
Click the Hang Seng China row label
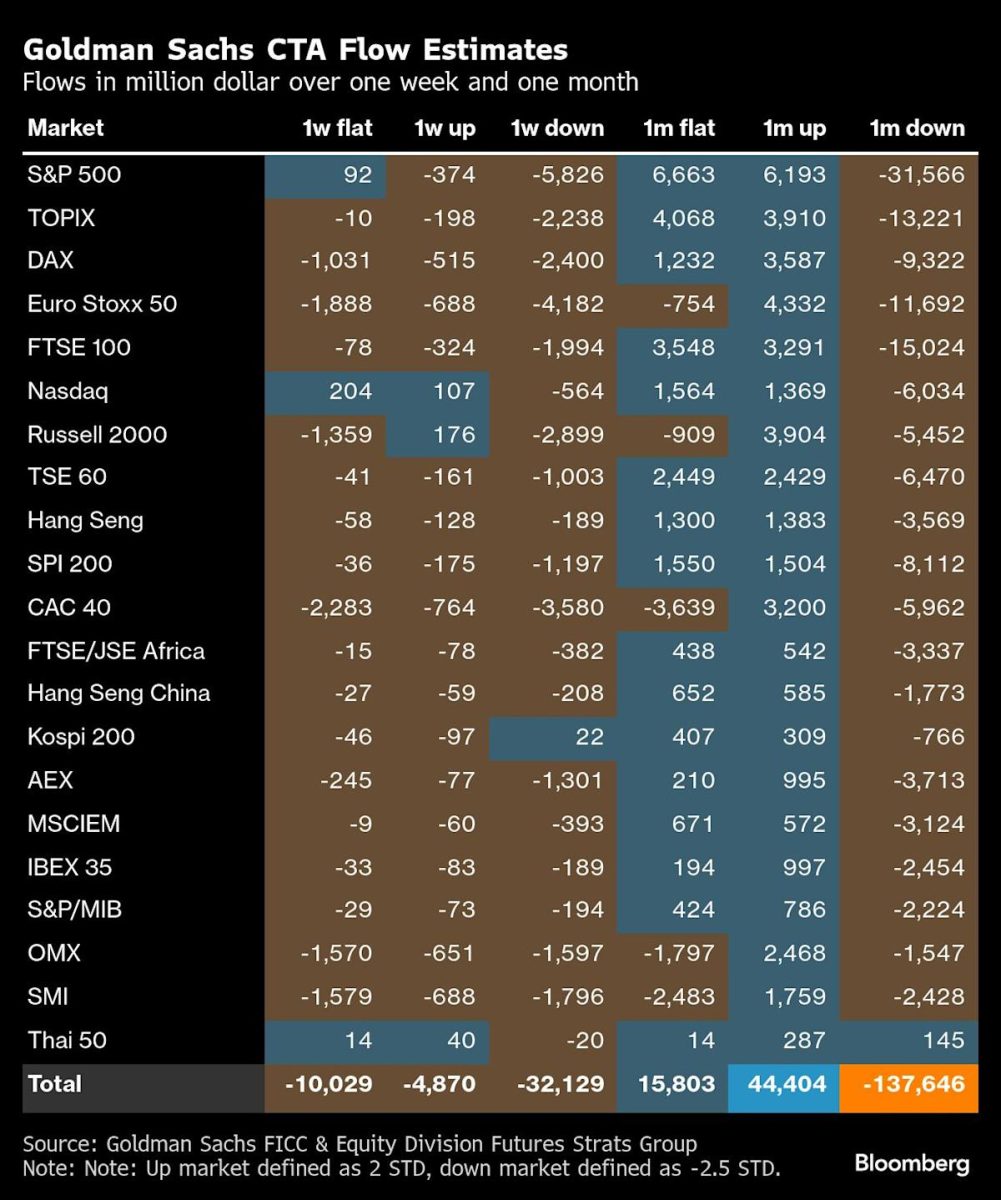(119, 693)
